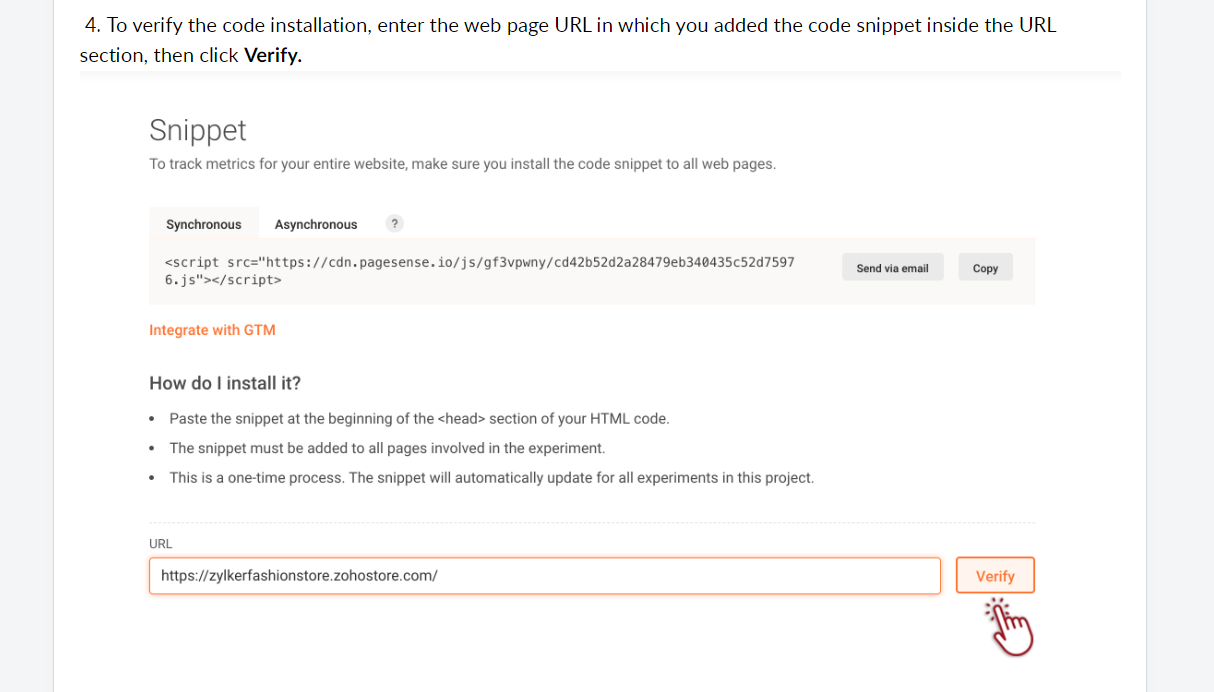Switch to the Synchronous tab
Screen dimensions: 1214x692
click(x=203, y=224)
